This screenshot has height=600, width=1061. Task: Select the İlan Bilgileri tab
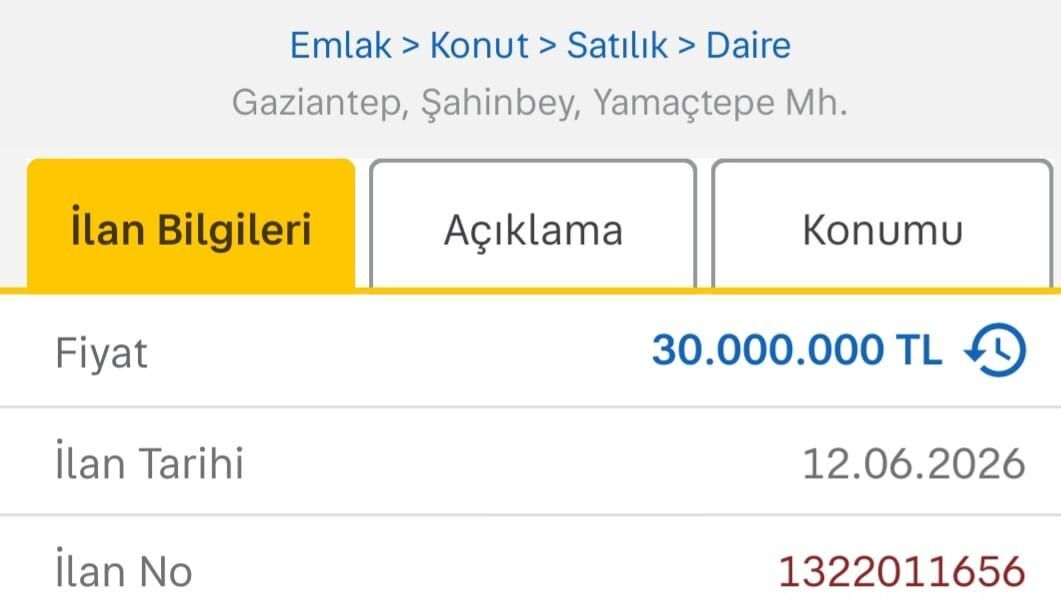point(191,224)
